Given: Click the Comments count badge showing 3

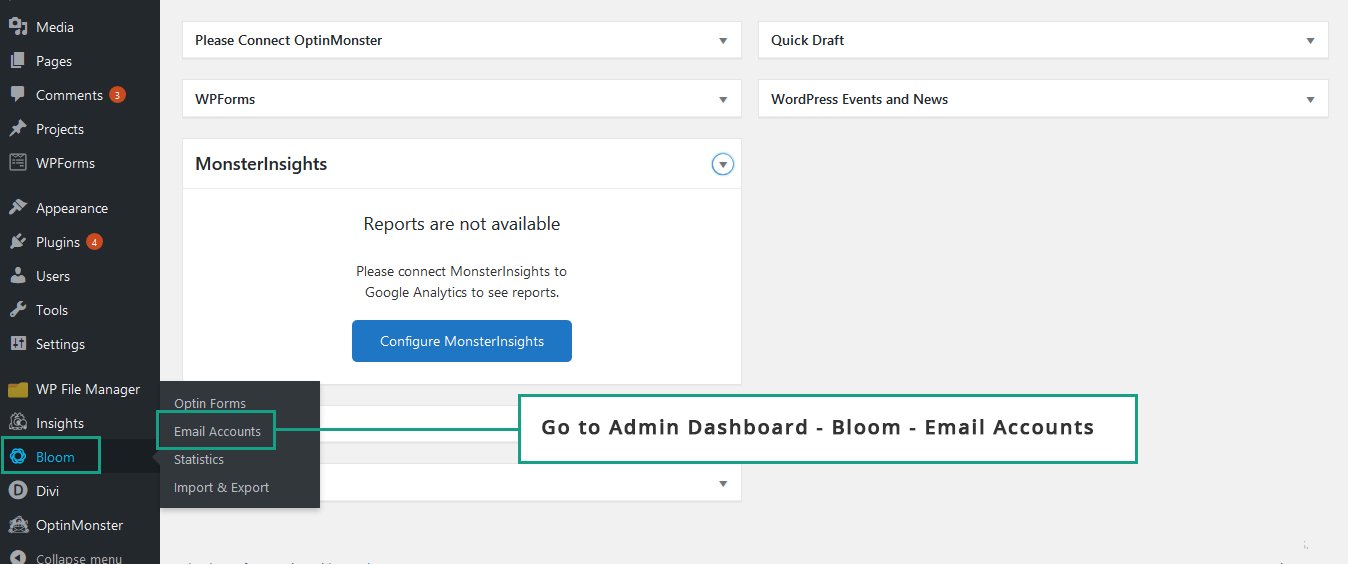Looking at the screenshot, I should click(x=117, y=95).
